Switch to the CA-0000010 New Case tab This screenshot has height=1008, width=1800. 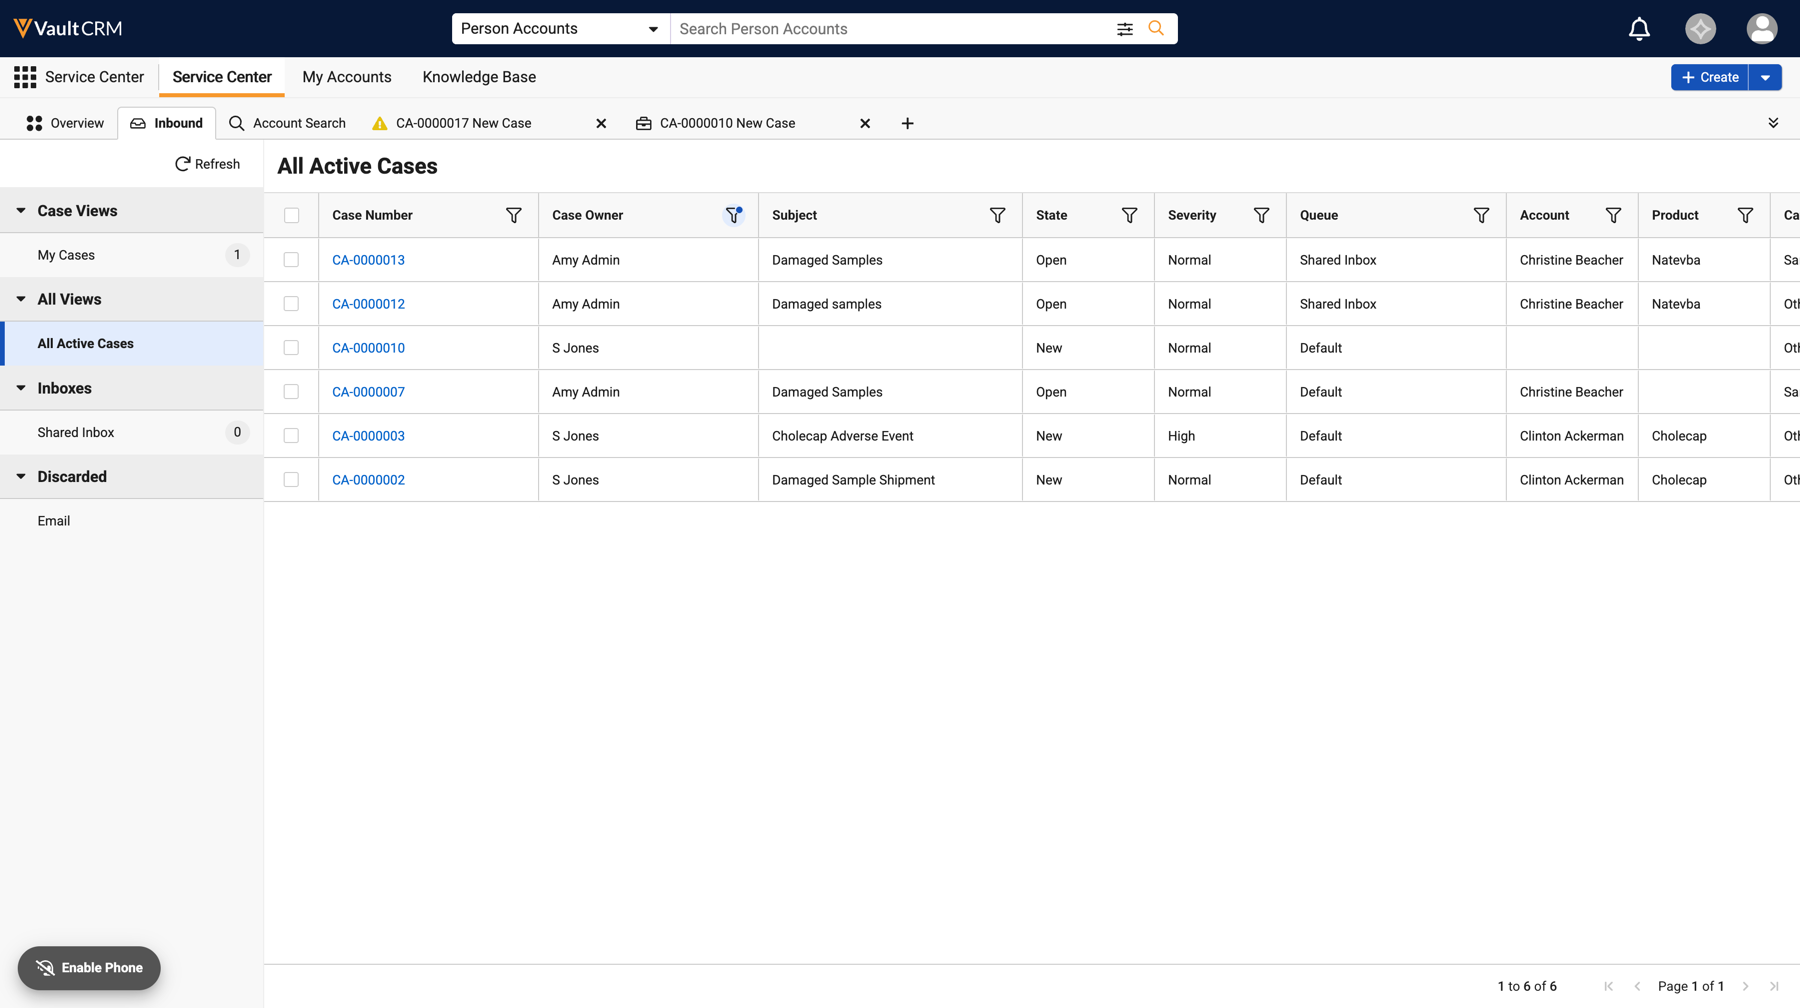(x=727, y=123)
